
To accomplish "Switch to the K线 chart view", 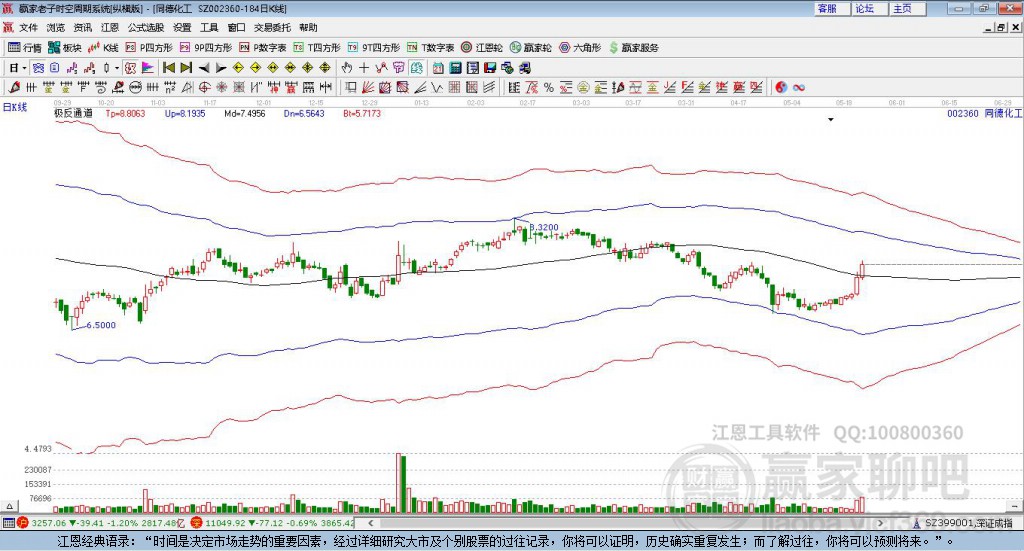I will [104, 48].
